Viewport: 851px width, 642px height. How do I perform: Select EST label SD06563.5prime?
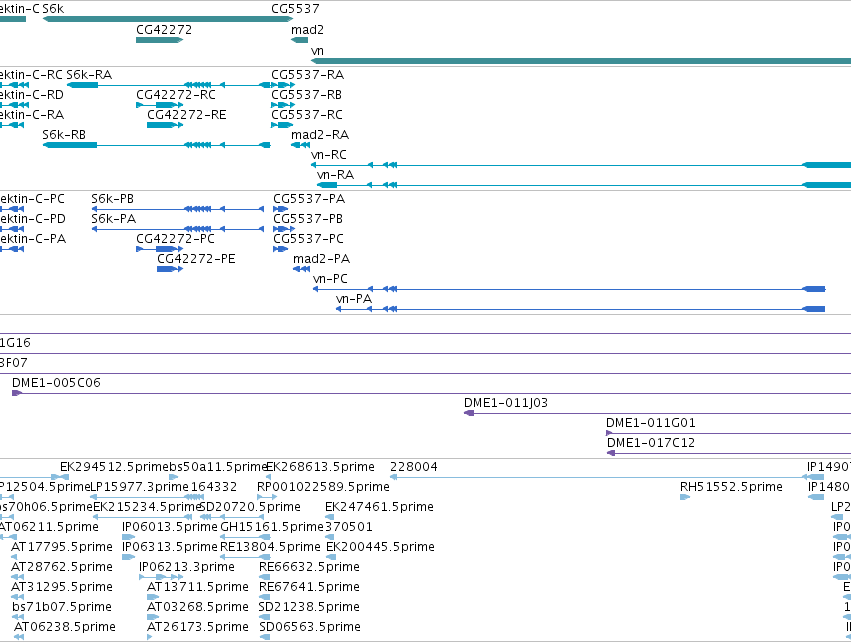pyautogui.click(x=310, y=628)
